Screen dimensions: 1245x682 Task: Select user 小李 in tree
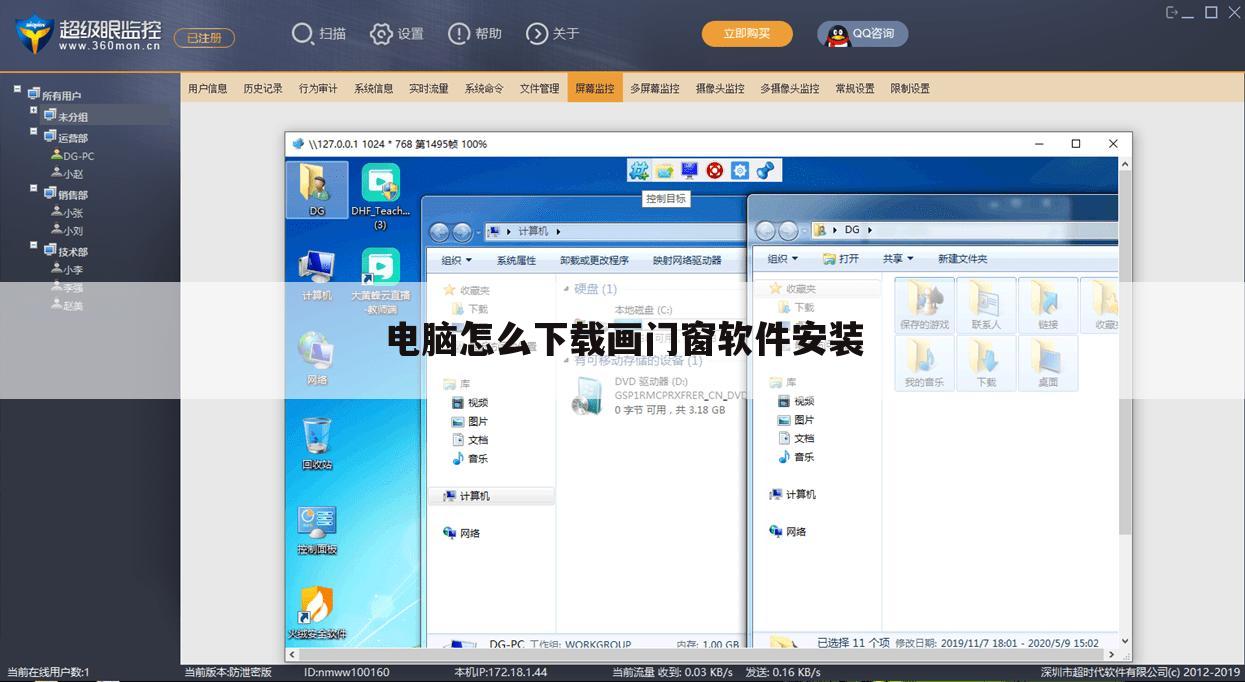pos(67,270)
